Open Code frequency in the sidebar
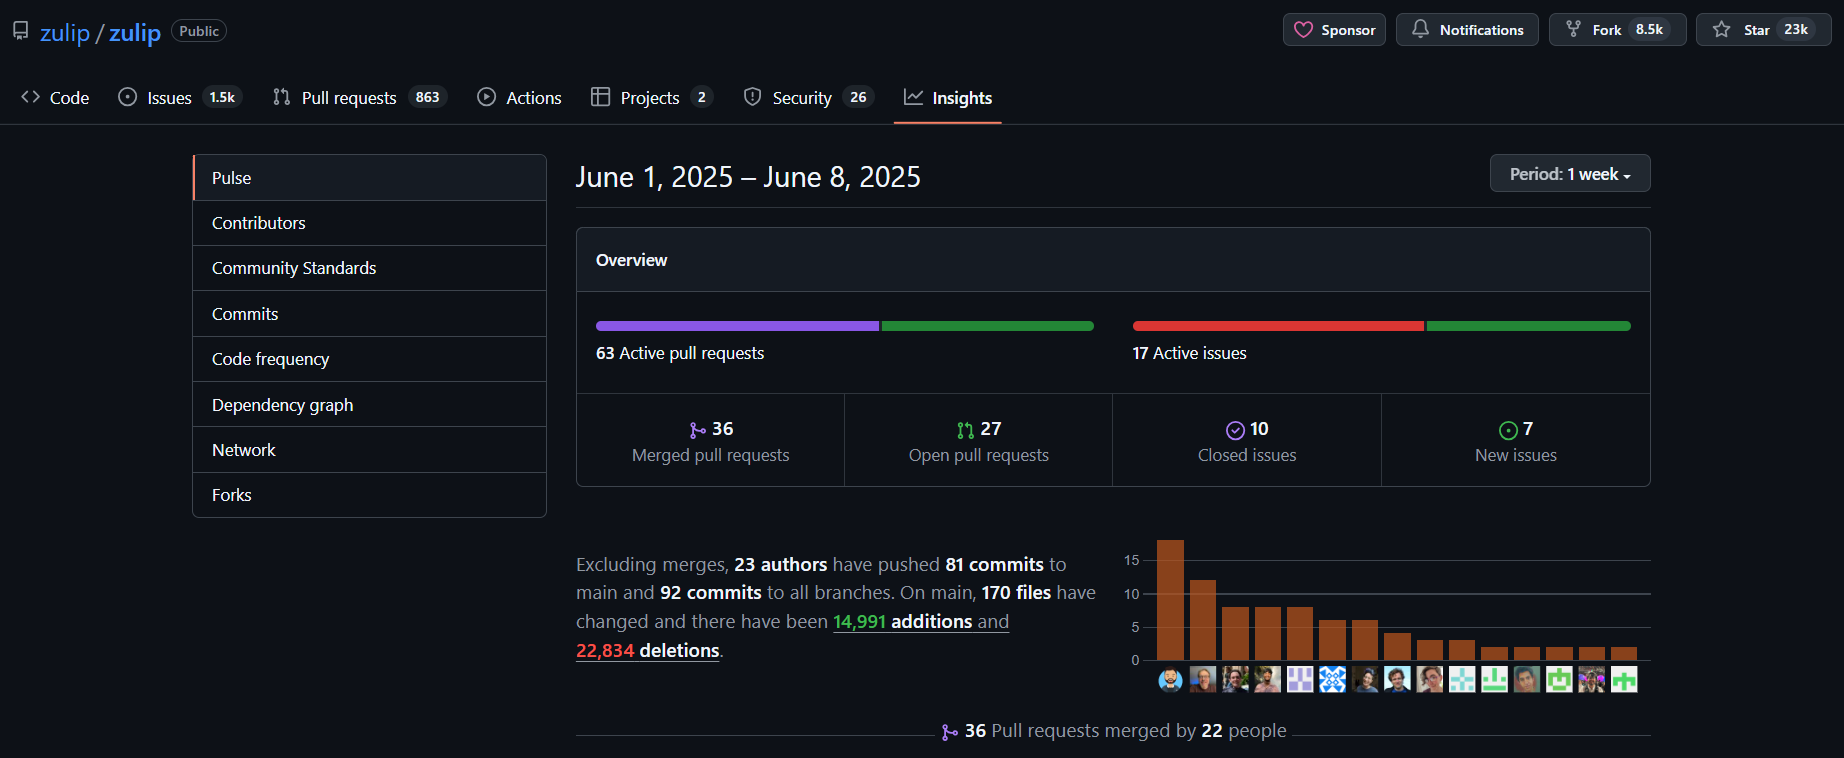This screenshot has height=758, width=1844. [x=270, y=359]
